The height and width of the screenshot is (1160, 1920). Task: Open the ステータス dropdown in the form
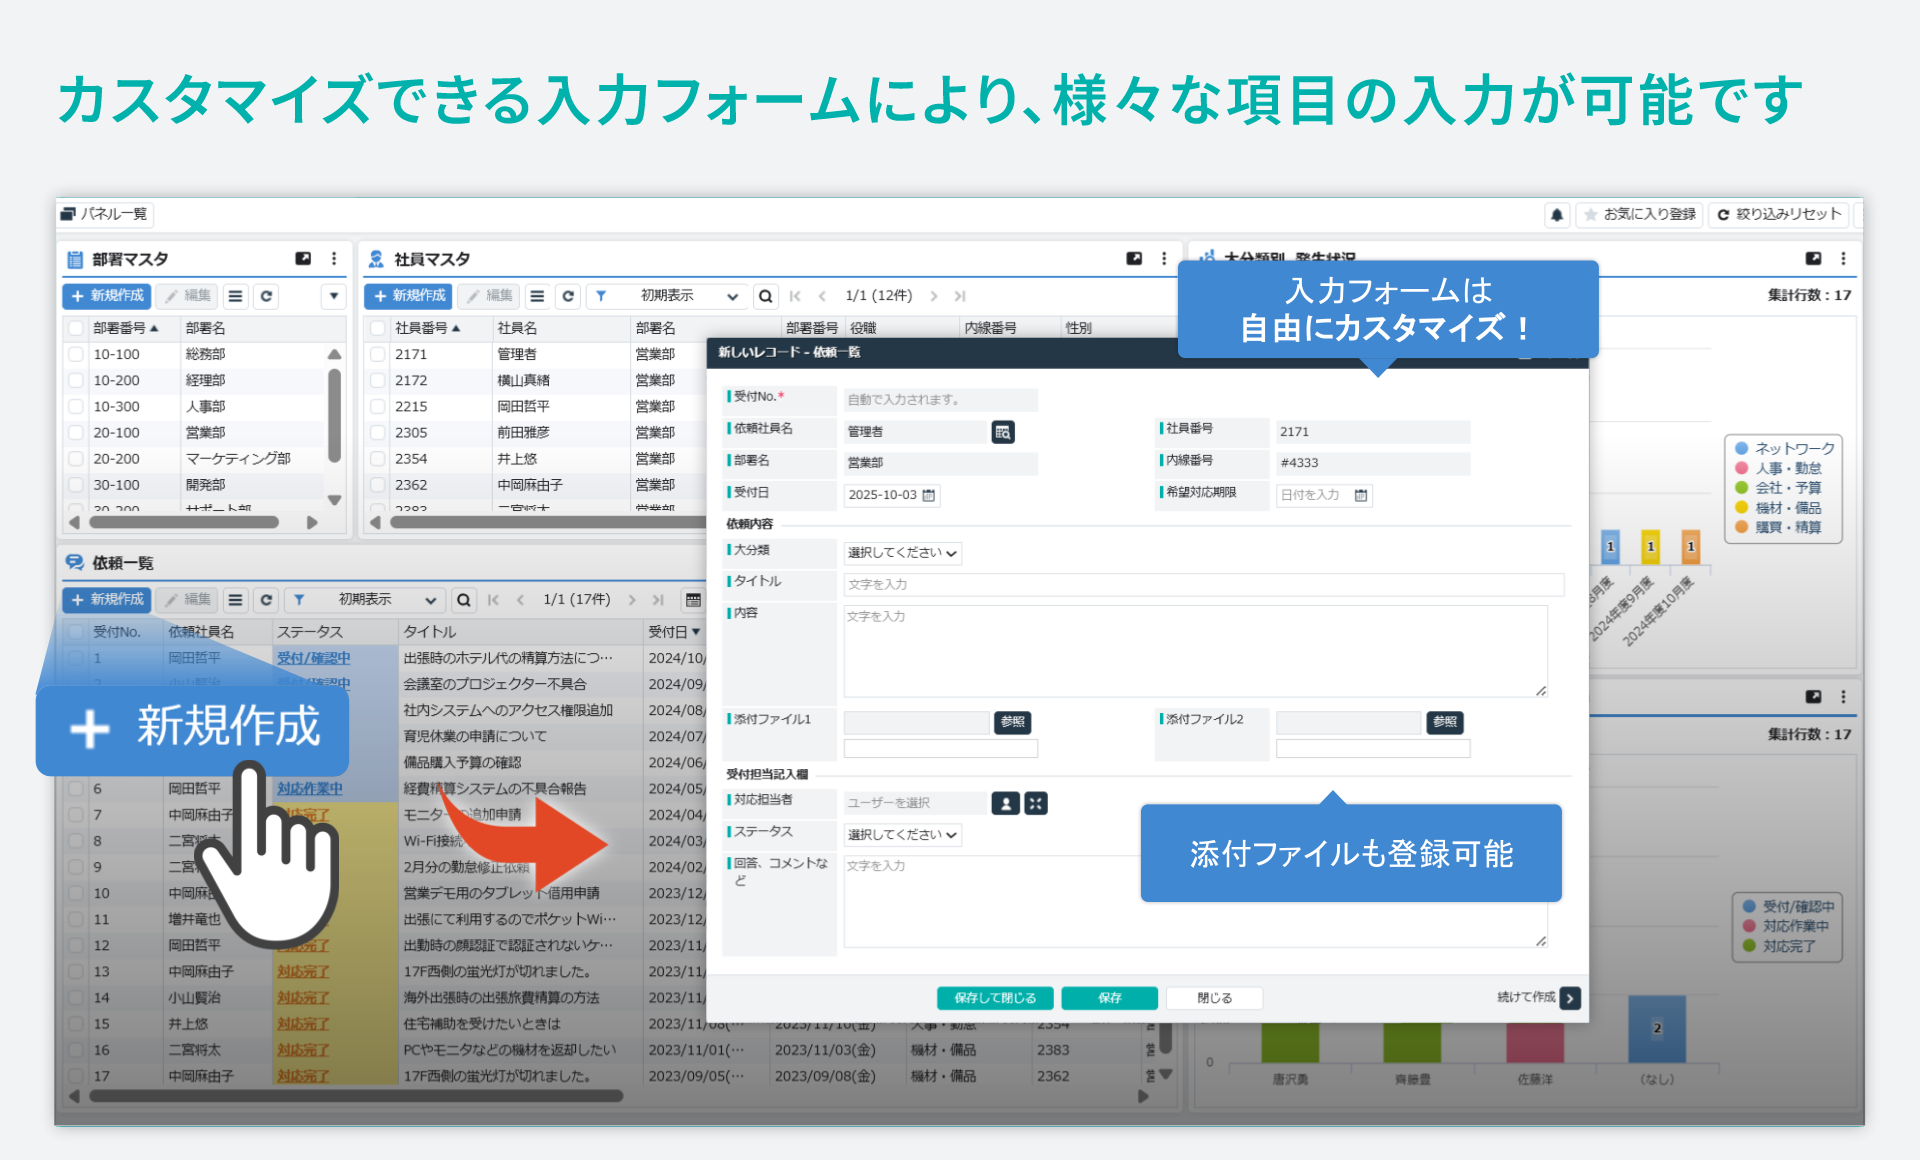point(901,834)
